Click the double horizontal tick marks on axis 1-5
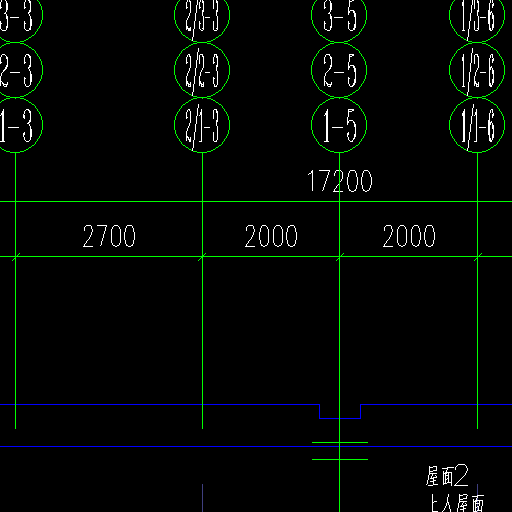Image resolution: width=512 pixels, height=512 pixels. [340, 451]
